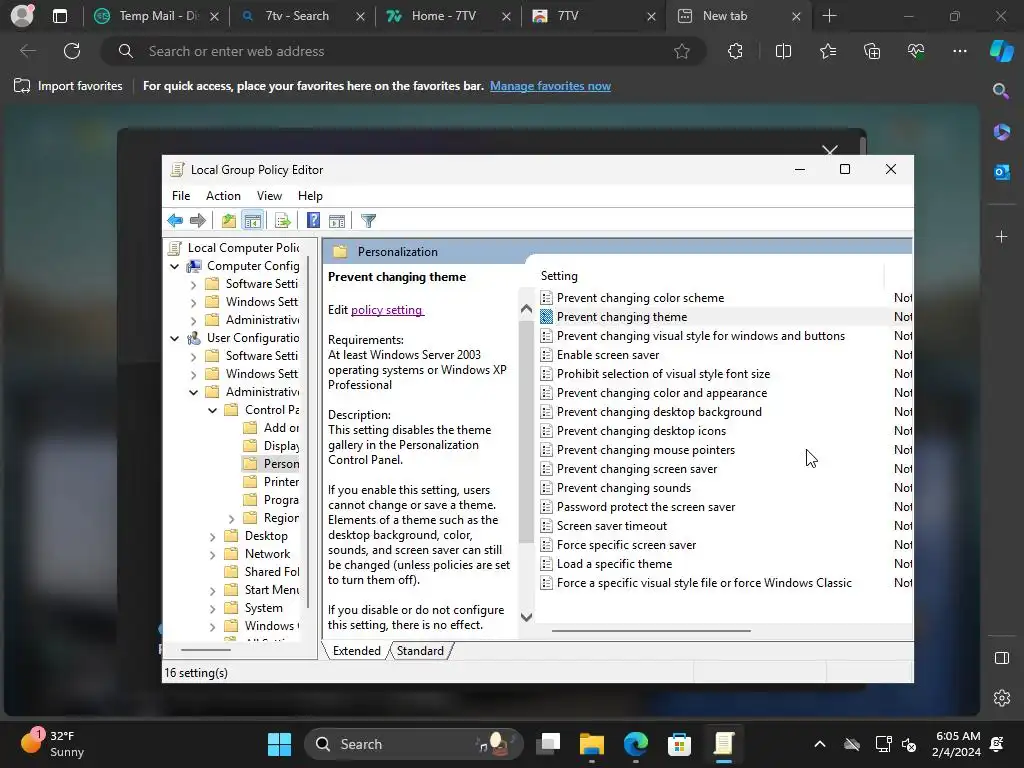Image resolution: width=1024 pixels, height=768 pixels.
Task: Expand the Network tree node
Action: click(212, 554)
